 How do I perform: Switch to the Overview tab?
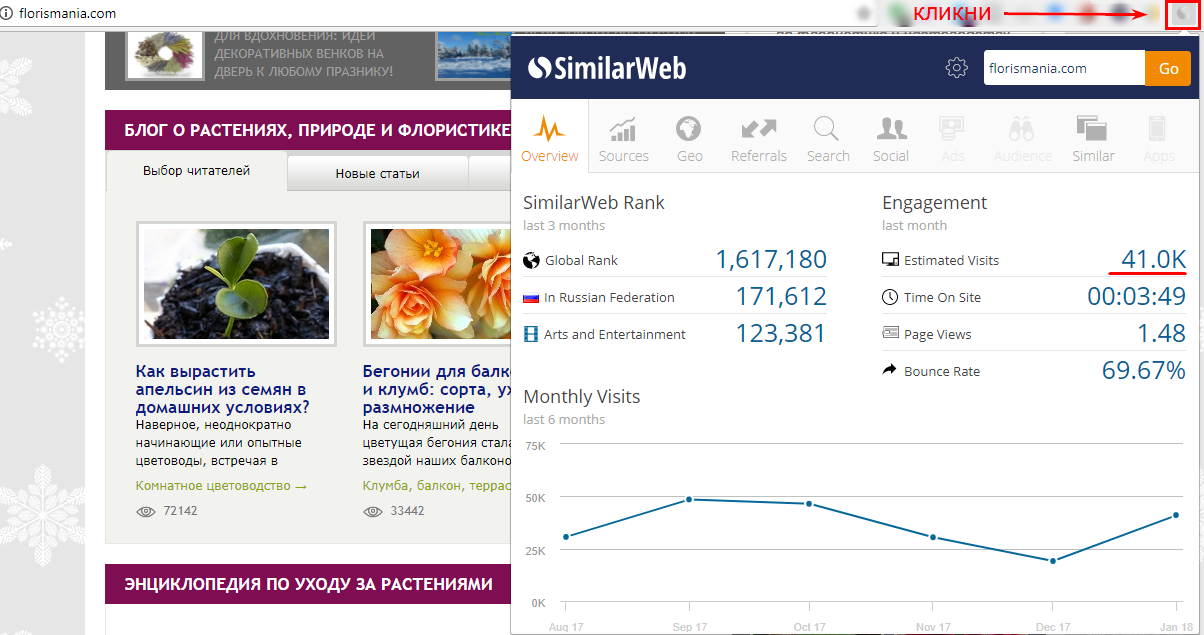[550, 138]
